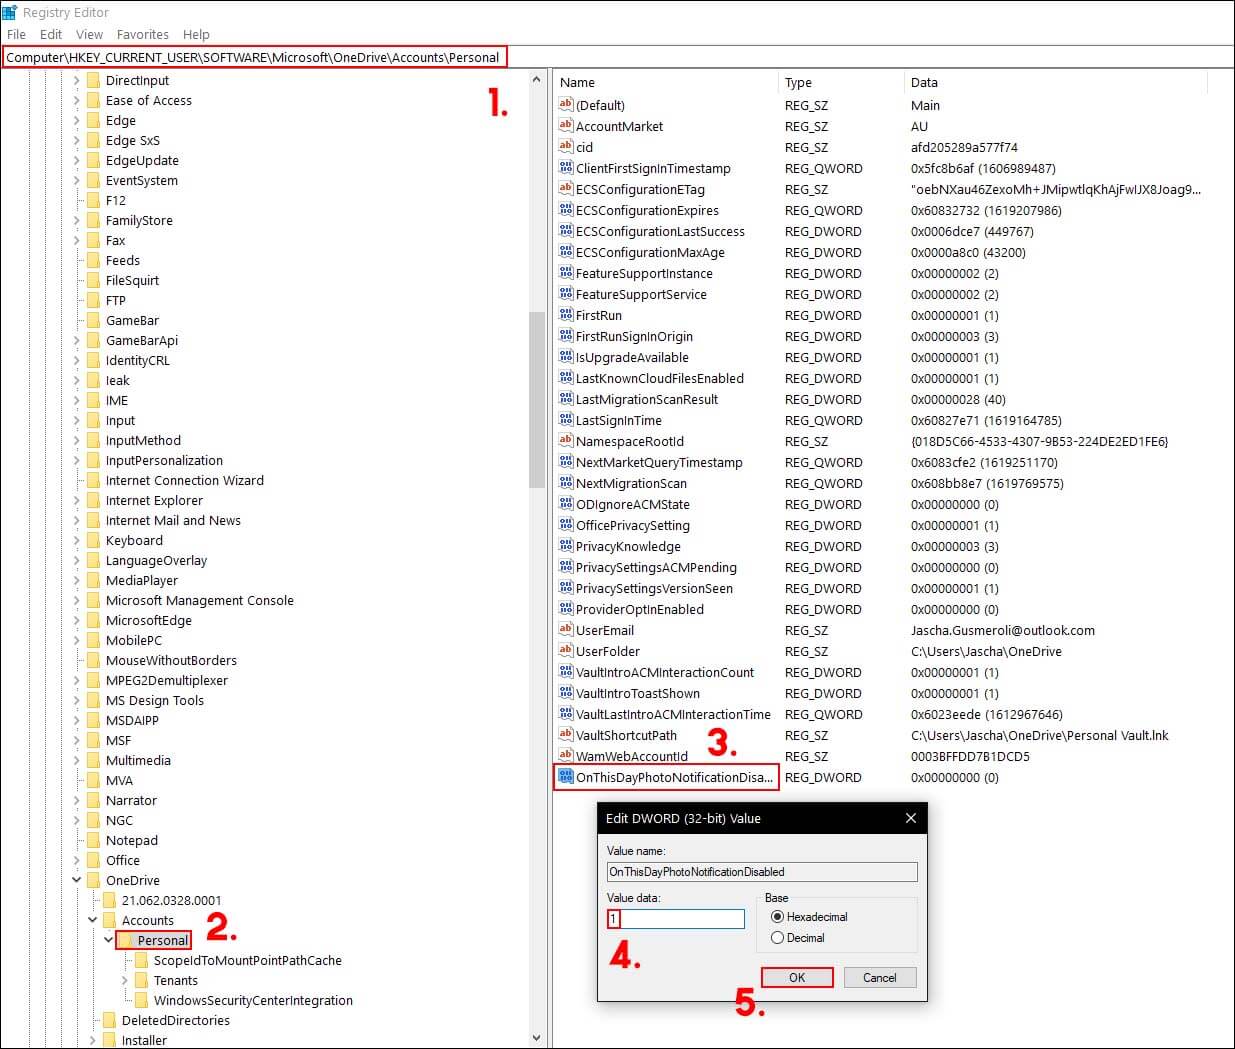Open the Help menu
The image size is (1235, 1049).
(x=196, y=34)
